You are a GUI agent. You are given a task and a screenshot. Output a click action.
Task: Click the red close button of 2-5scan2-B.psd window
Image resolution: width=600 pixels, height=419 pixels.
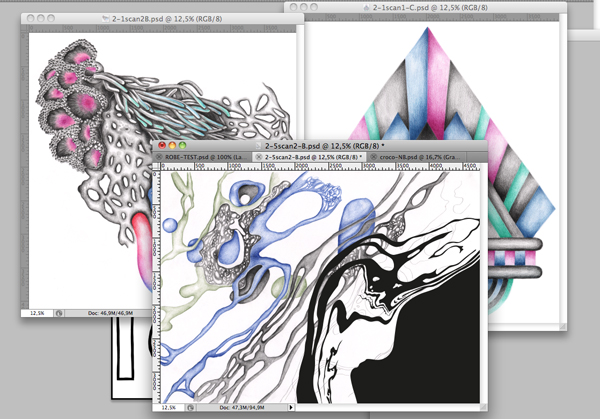[x=162, y=145]
